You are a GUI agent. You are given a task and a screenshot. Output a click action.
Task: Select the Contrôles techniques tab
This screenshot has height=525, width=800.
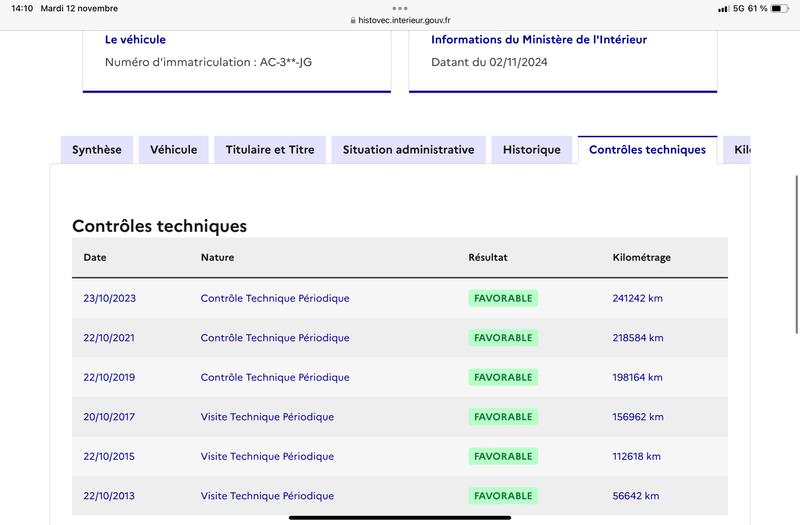tap(647, 149)
